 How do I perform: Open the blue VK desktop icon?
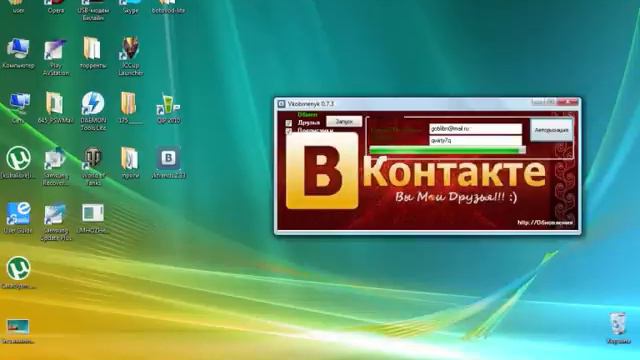(168, 162)
